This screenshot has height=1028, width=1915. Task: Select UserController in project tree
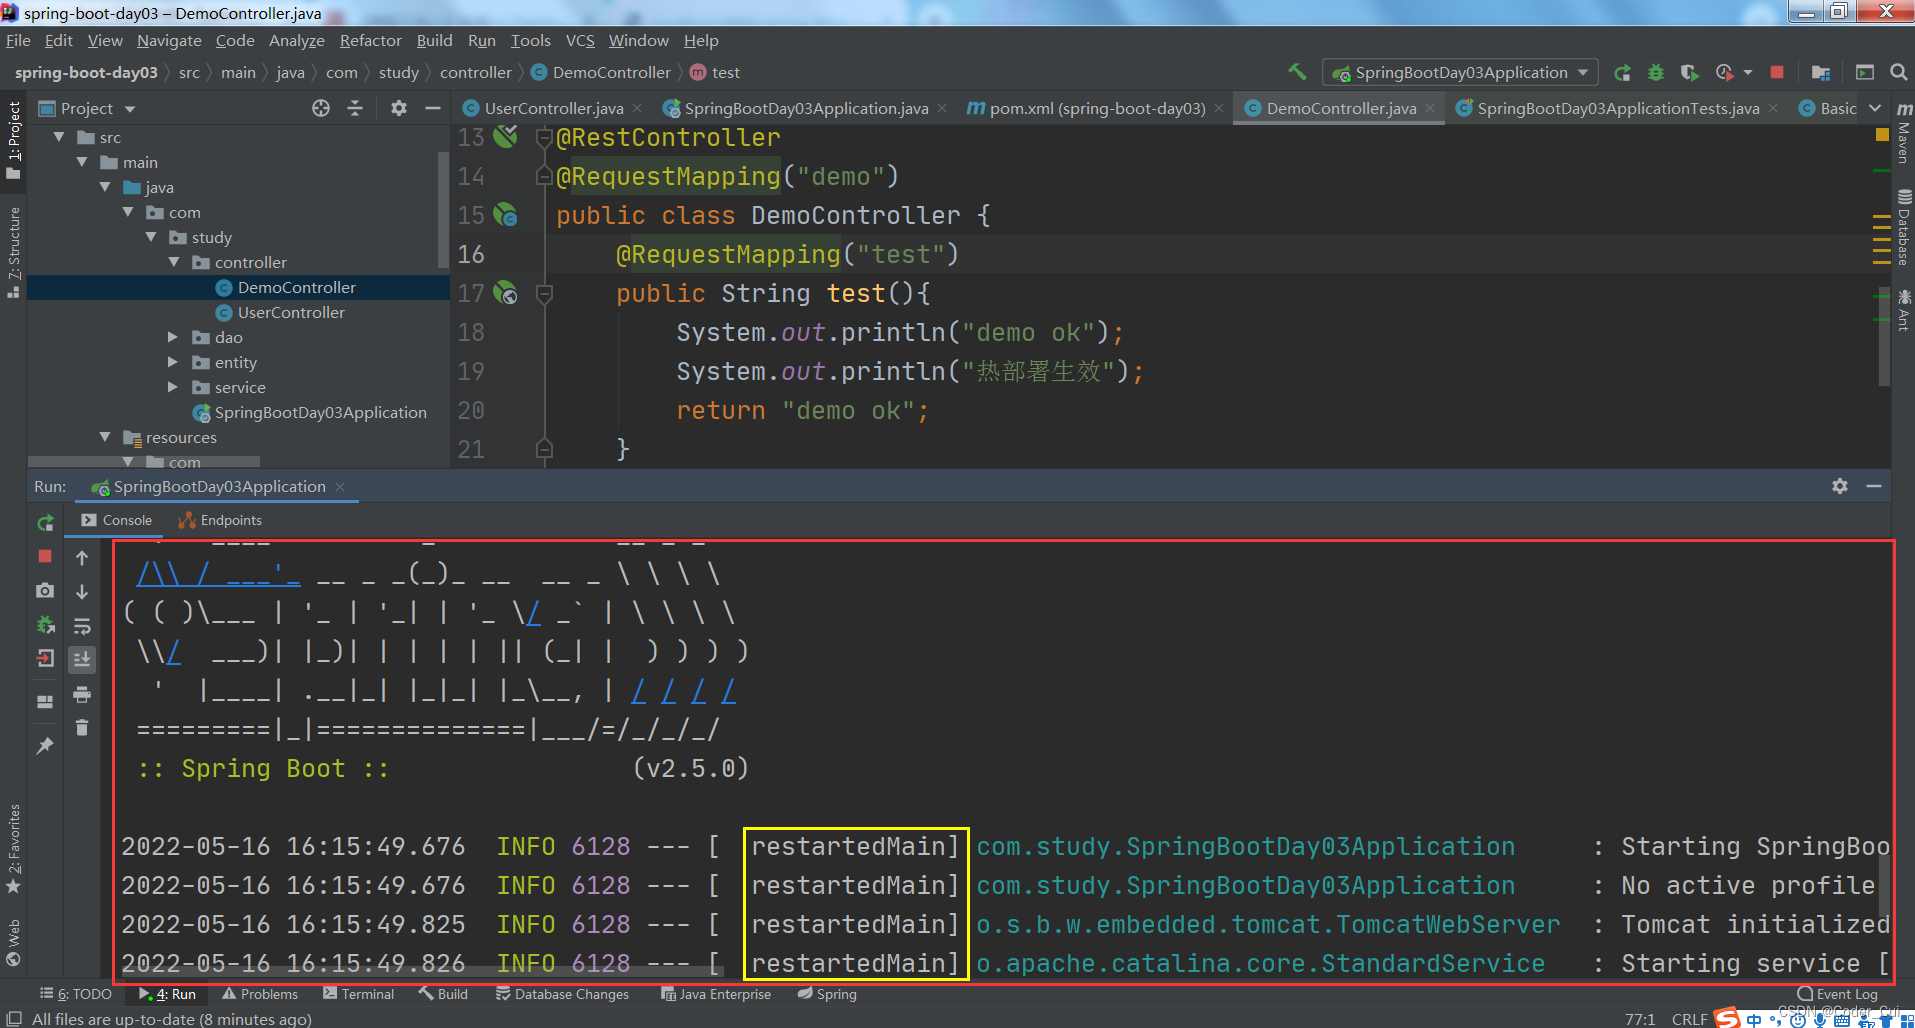tap(290, 312)
